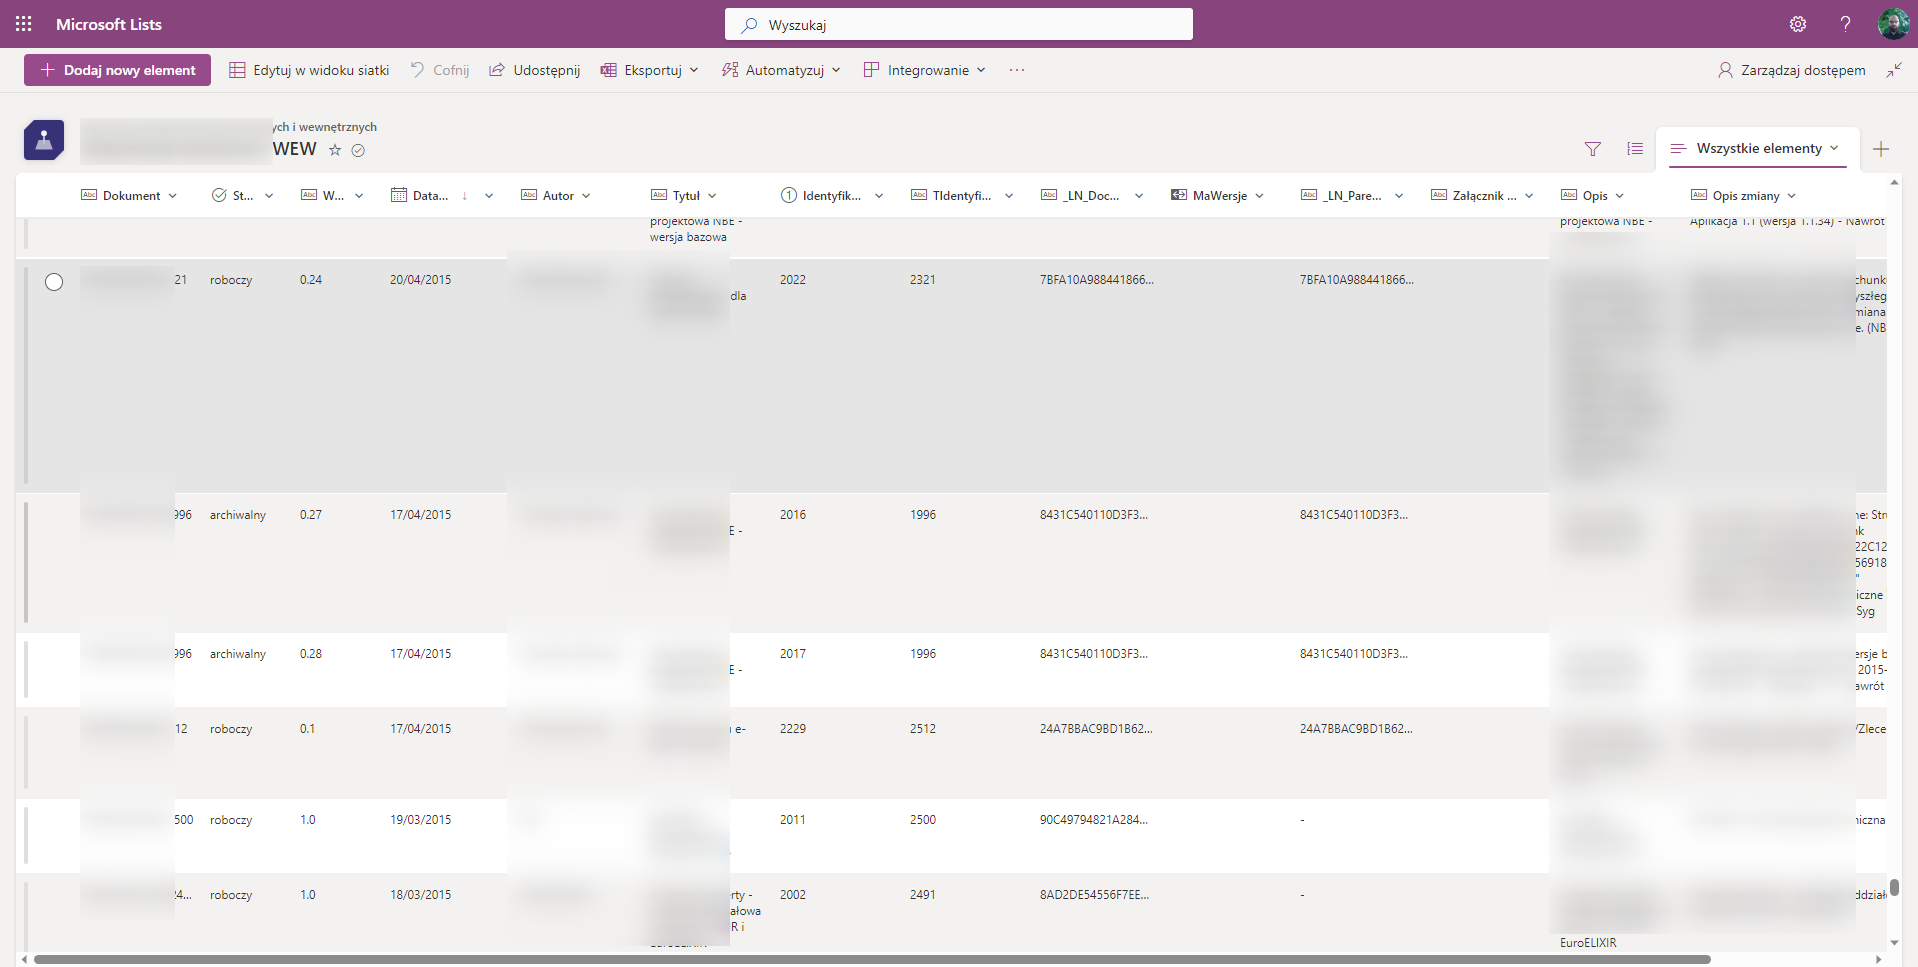This screenshot has width=1918, height=967.
Task: Click the sort arrow on the Data column
Action: (x=467, y=195)
